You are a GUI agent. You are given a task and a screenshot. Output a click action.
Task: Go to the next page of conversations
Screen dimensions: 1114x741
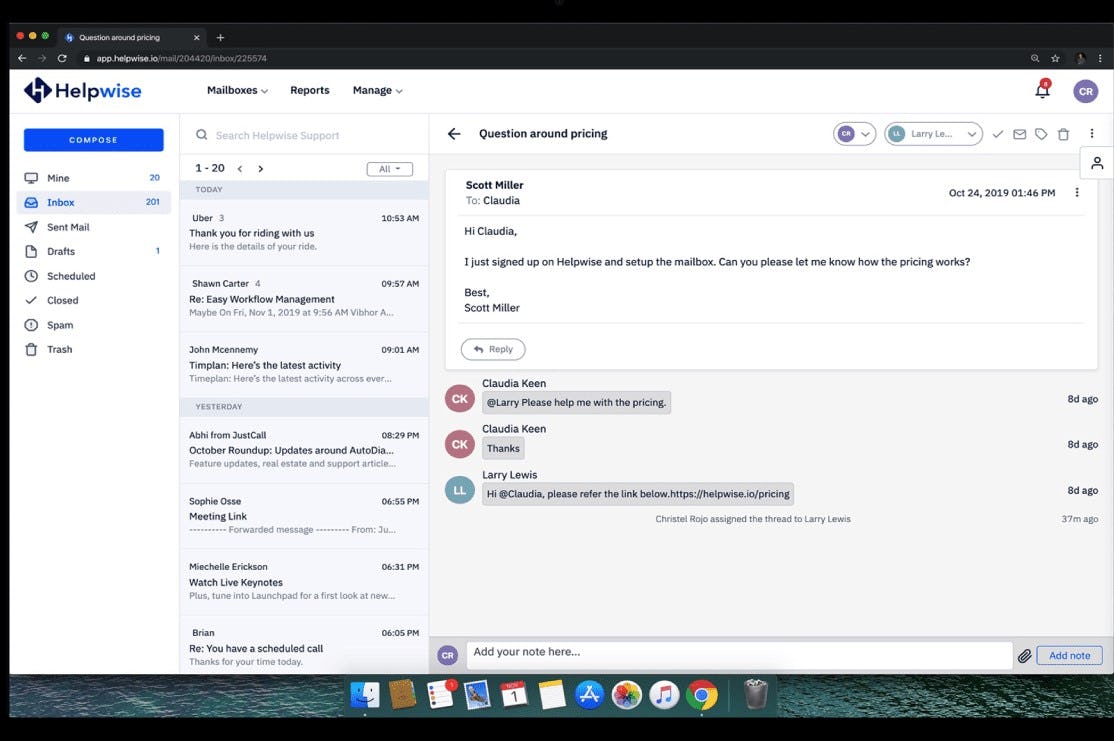(x=261, y=168)
